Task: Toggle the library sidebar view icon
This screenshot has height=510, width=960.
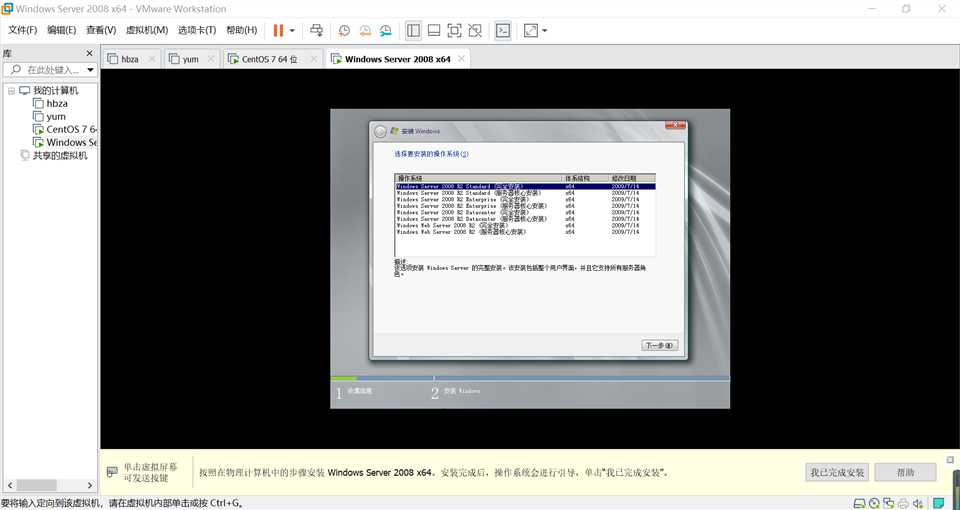Action: (413, 30)
